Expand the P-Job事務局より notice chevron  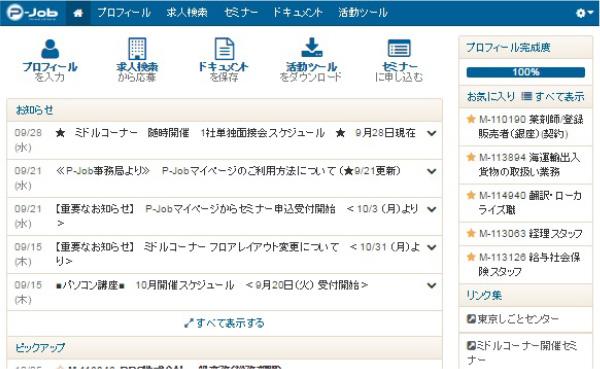[x=432, y=171]
